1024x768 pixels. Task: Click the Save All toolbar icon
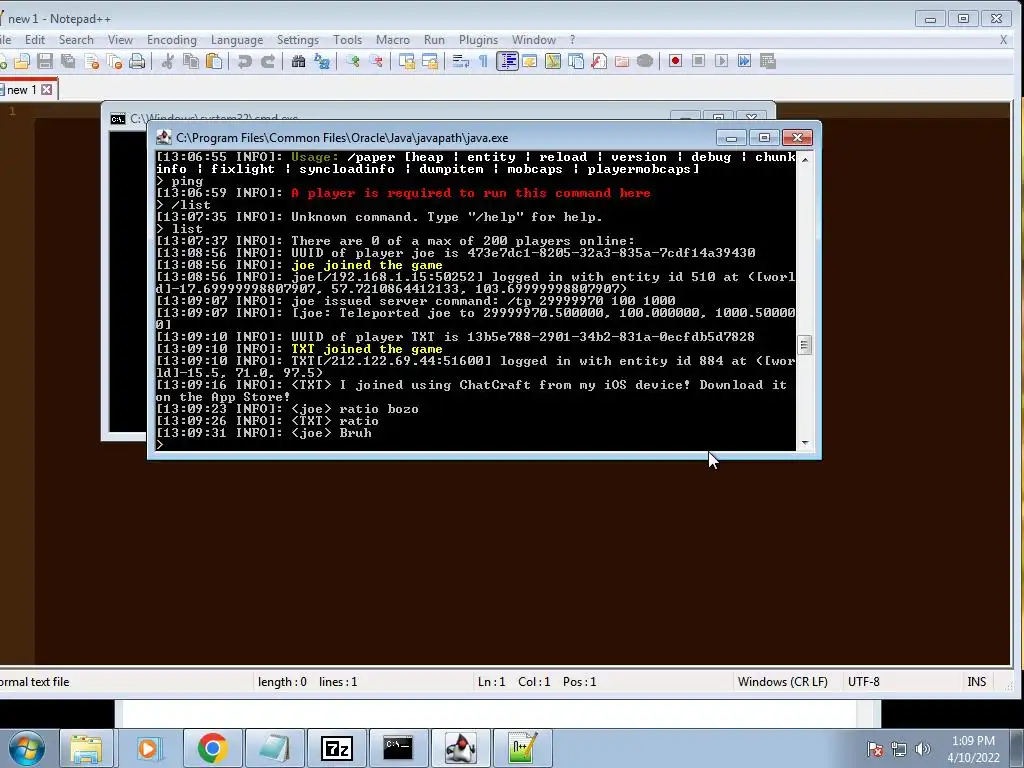(68, 61)
